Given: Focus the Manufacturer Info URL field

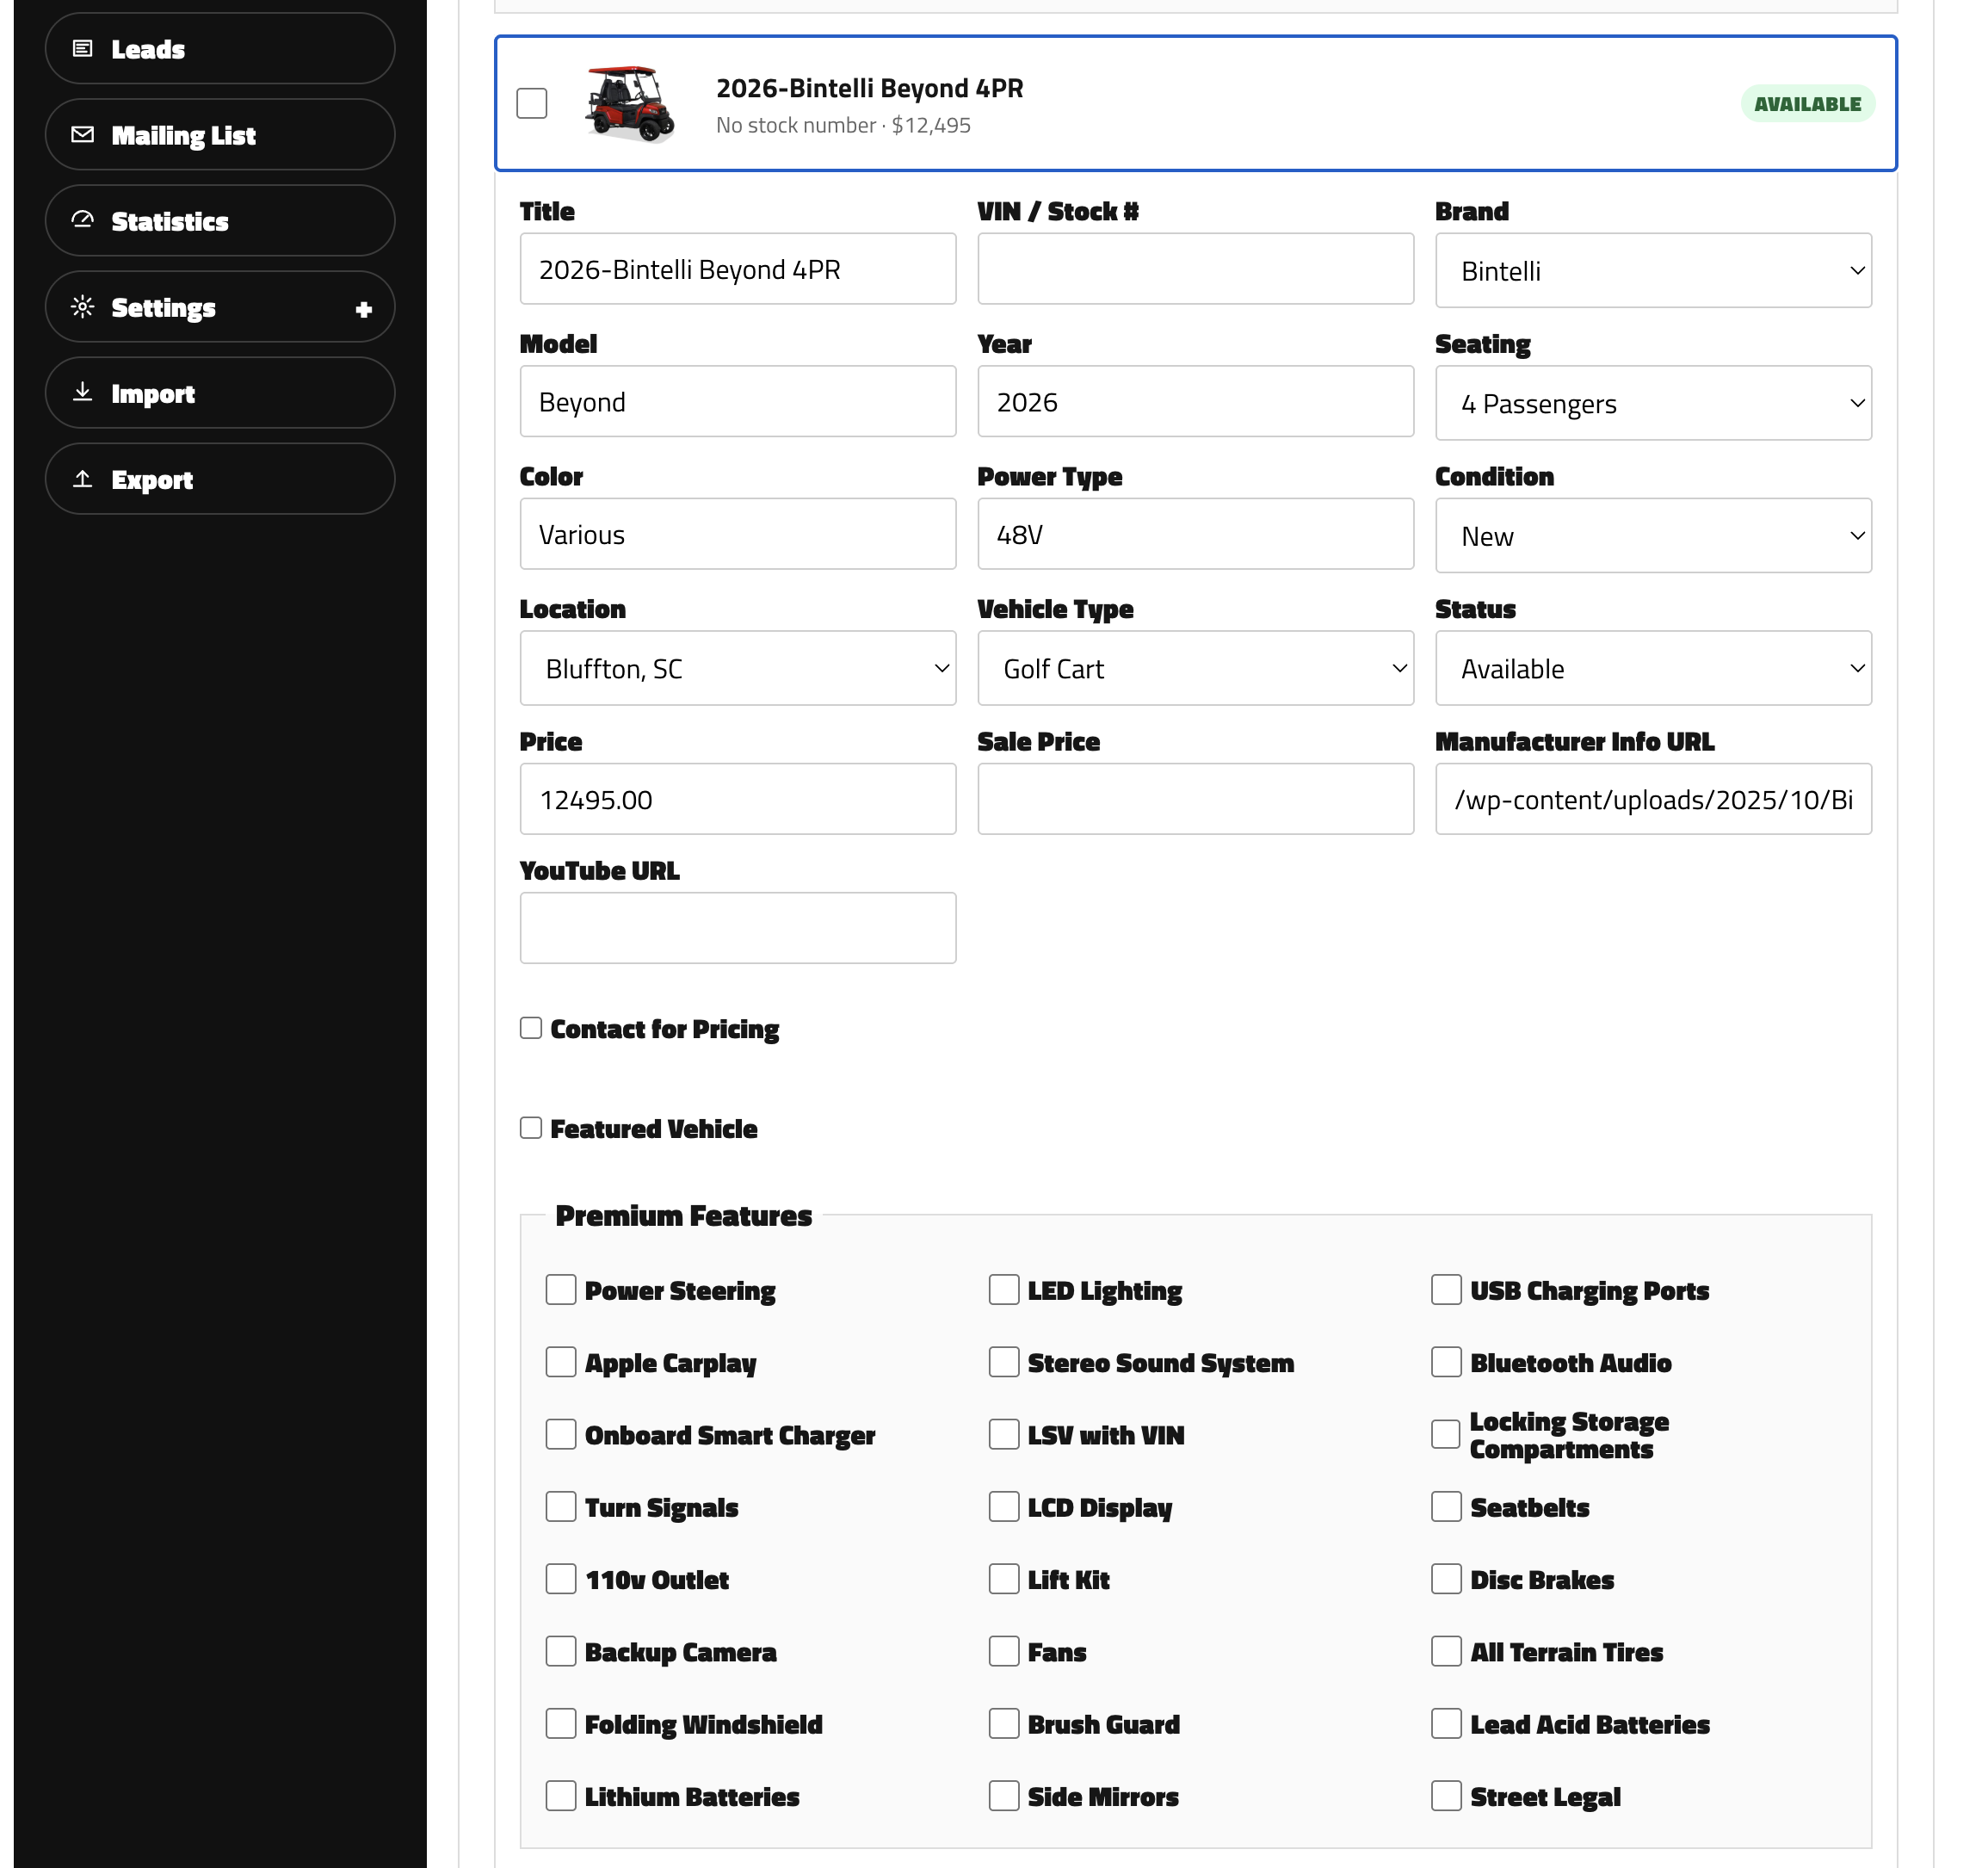Looking at the screenshot, I should point(1653,799).
